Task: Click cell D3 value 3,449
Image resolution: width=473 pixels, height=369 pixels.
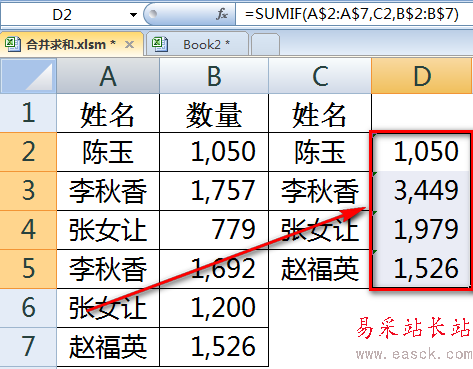Action: point(422,191)
